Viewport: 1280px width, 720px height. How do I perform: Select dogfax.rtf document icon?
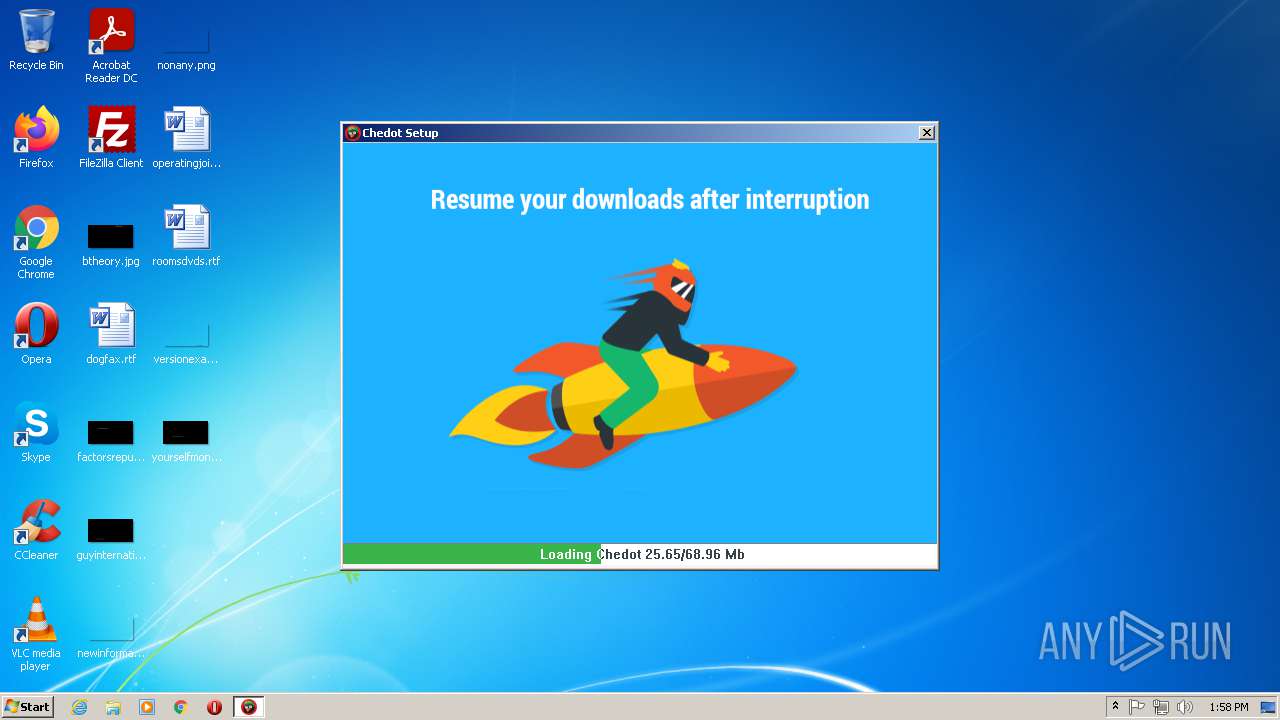(111, 334)
